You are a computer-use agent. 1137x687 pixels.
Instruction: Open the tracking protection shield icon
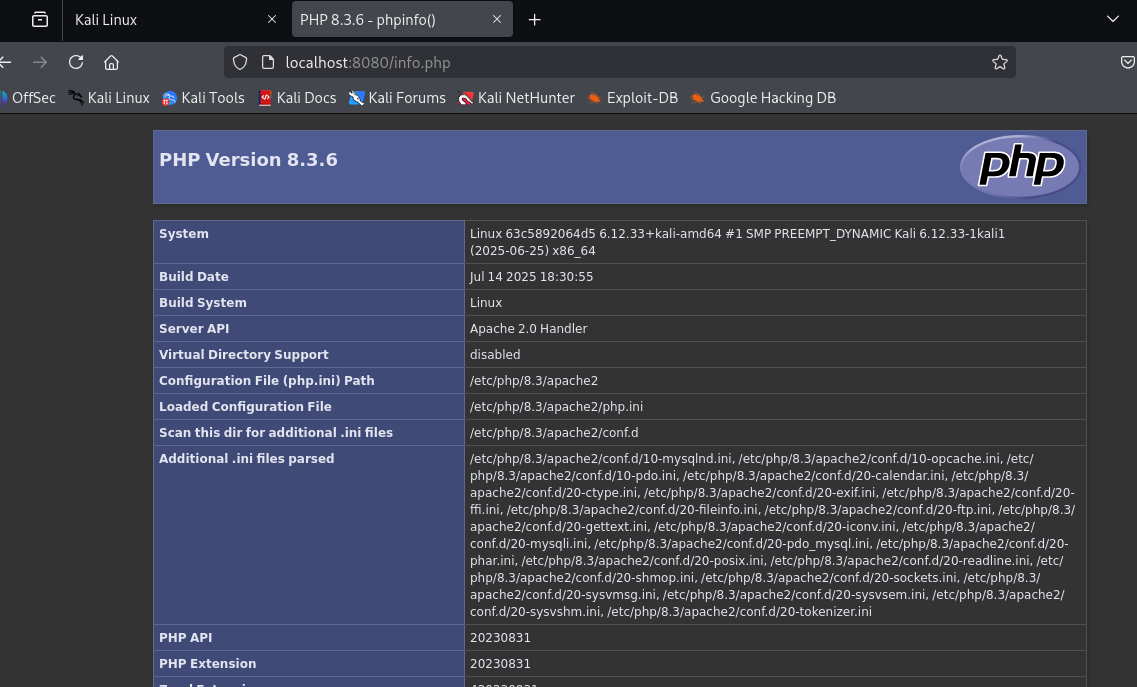tap(240, 62)
